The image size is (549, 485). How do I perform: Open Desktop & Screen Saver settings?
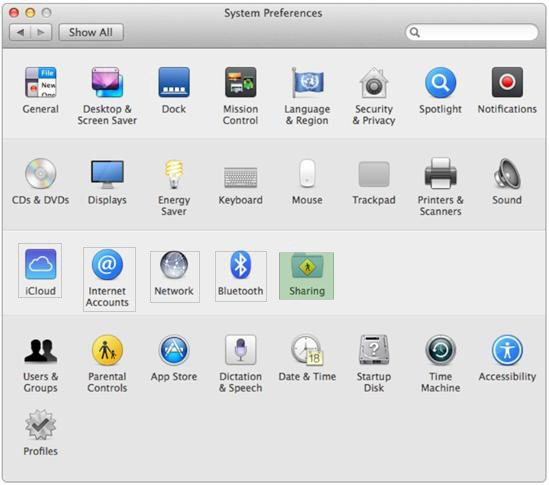107,96
